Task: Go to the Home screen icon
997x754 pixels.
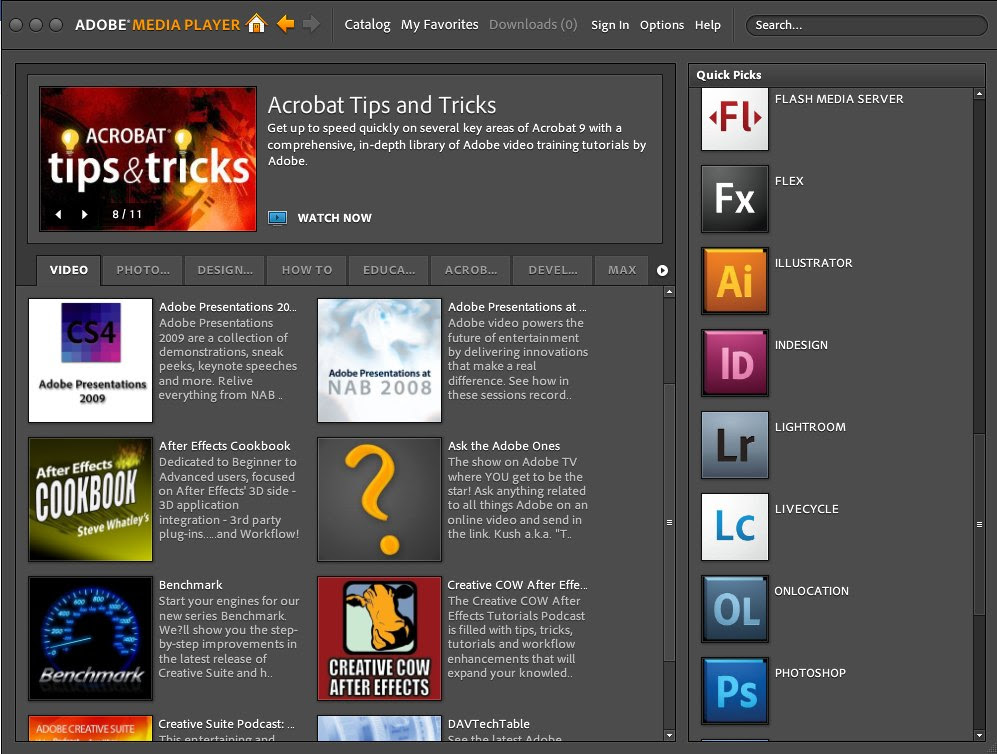Action: (256, 24)
